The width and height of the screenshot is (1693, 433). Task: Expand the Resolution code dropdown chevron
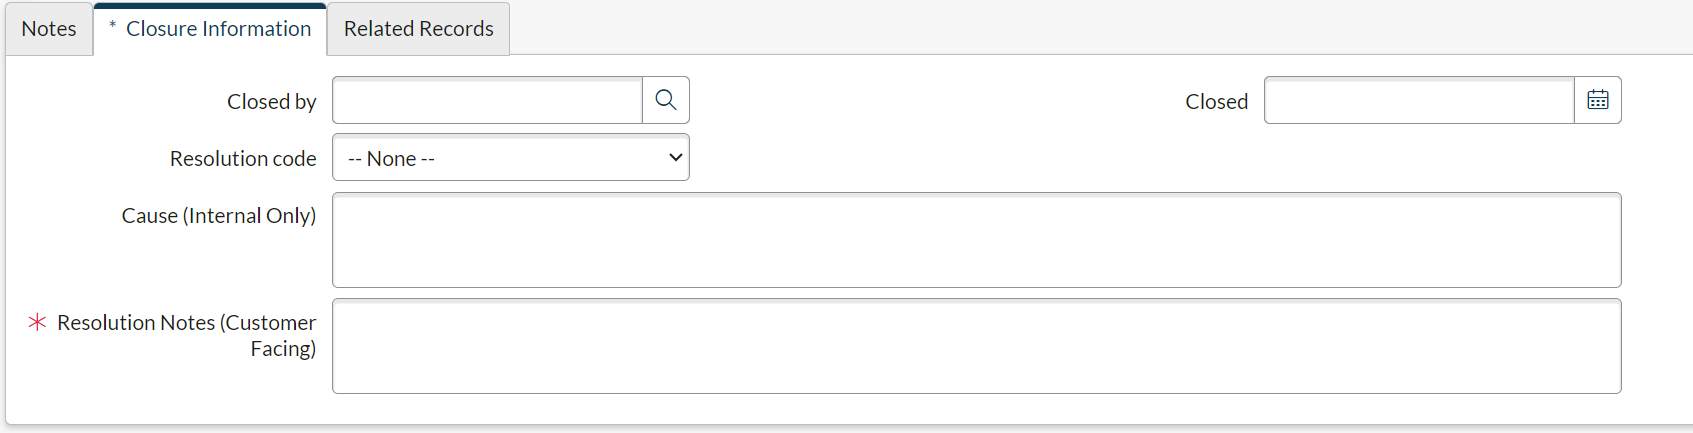click(676, 157)
